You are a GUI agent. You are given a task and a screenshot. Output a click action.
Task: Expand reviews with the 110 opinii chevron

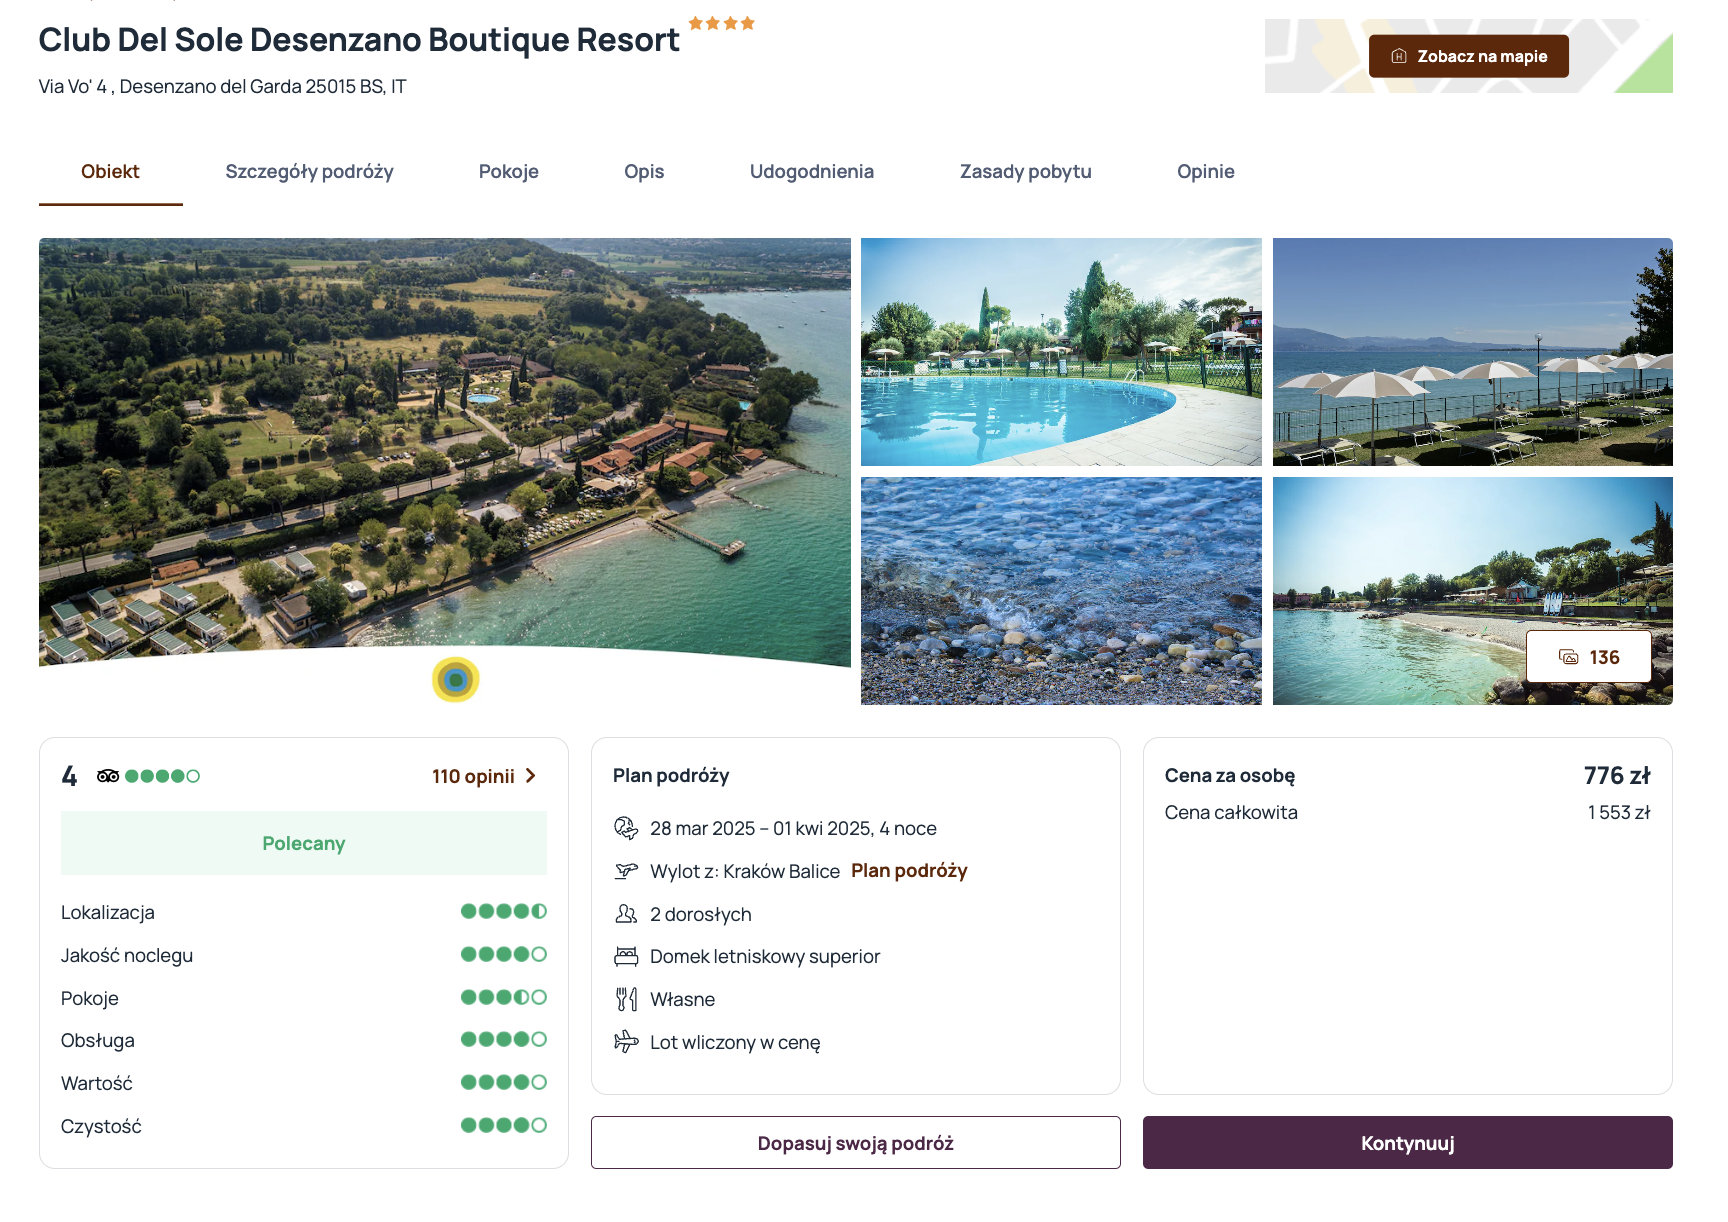tap(531, 776)
